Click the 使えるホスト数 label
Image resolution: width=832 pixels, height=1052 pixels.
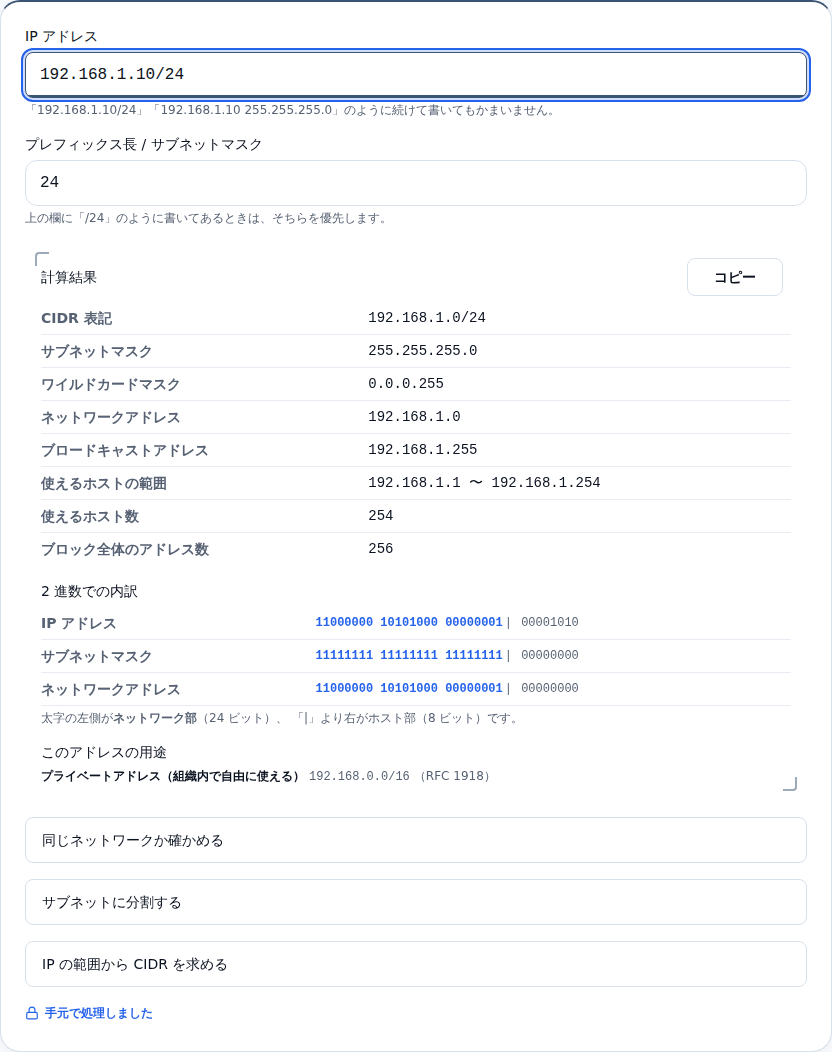[x=90, y=517]
